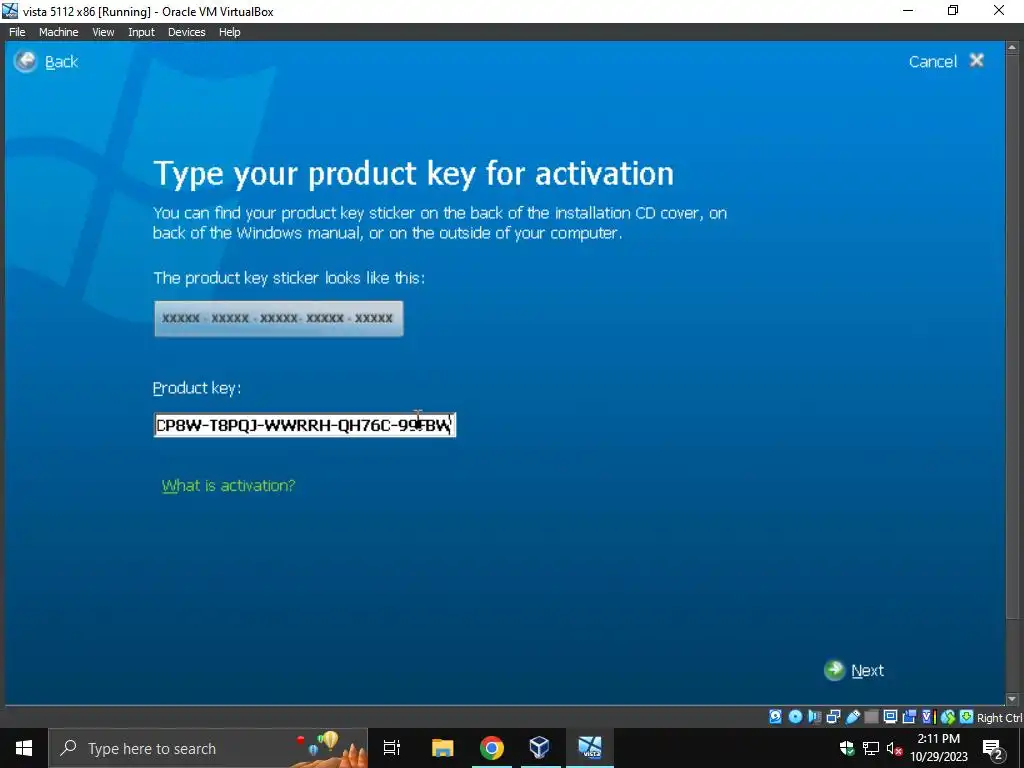Click the hard disk activity indicator
This screenshot has height=768, width=1024.
(x=775, y=717)
